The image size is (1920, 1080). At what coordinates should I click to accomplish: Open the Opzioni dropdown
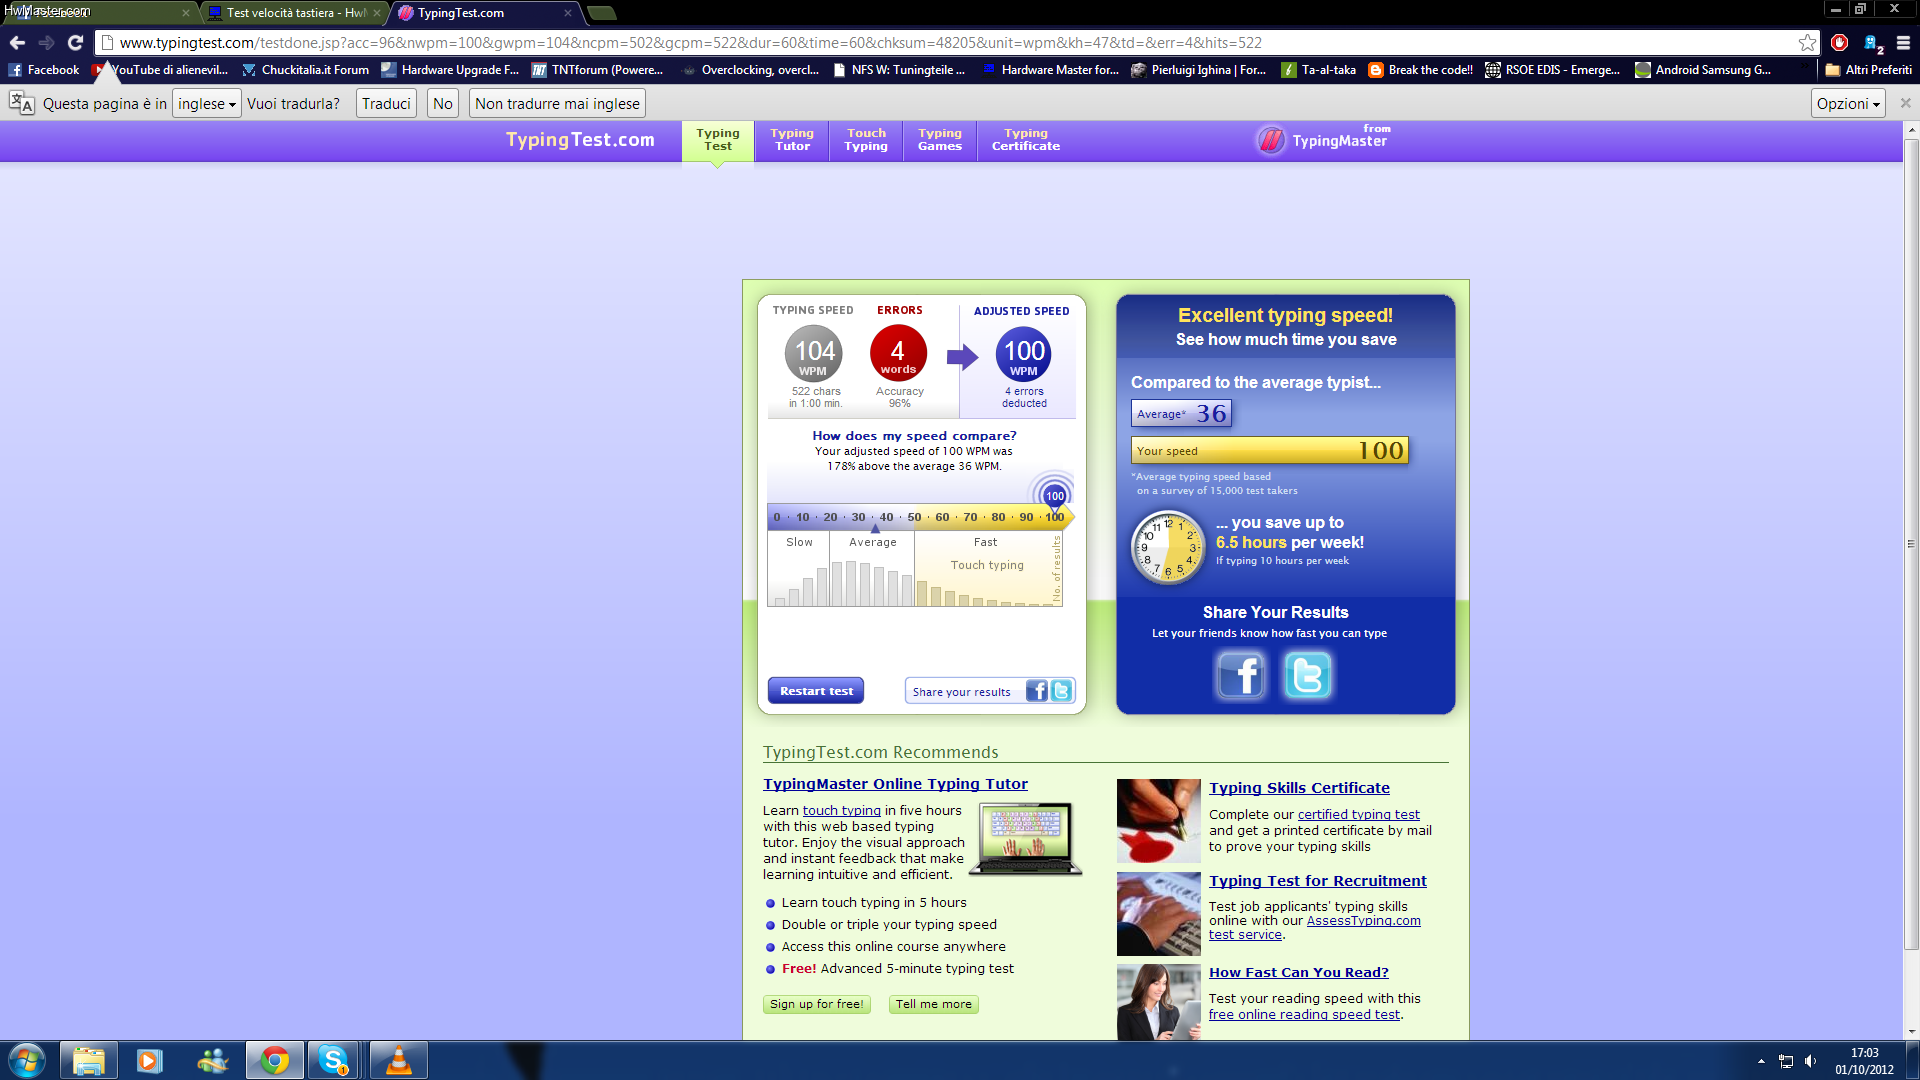(1848, 103)
